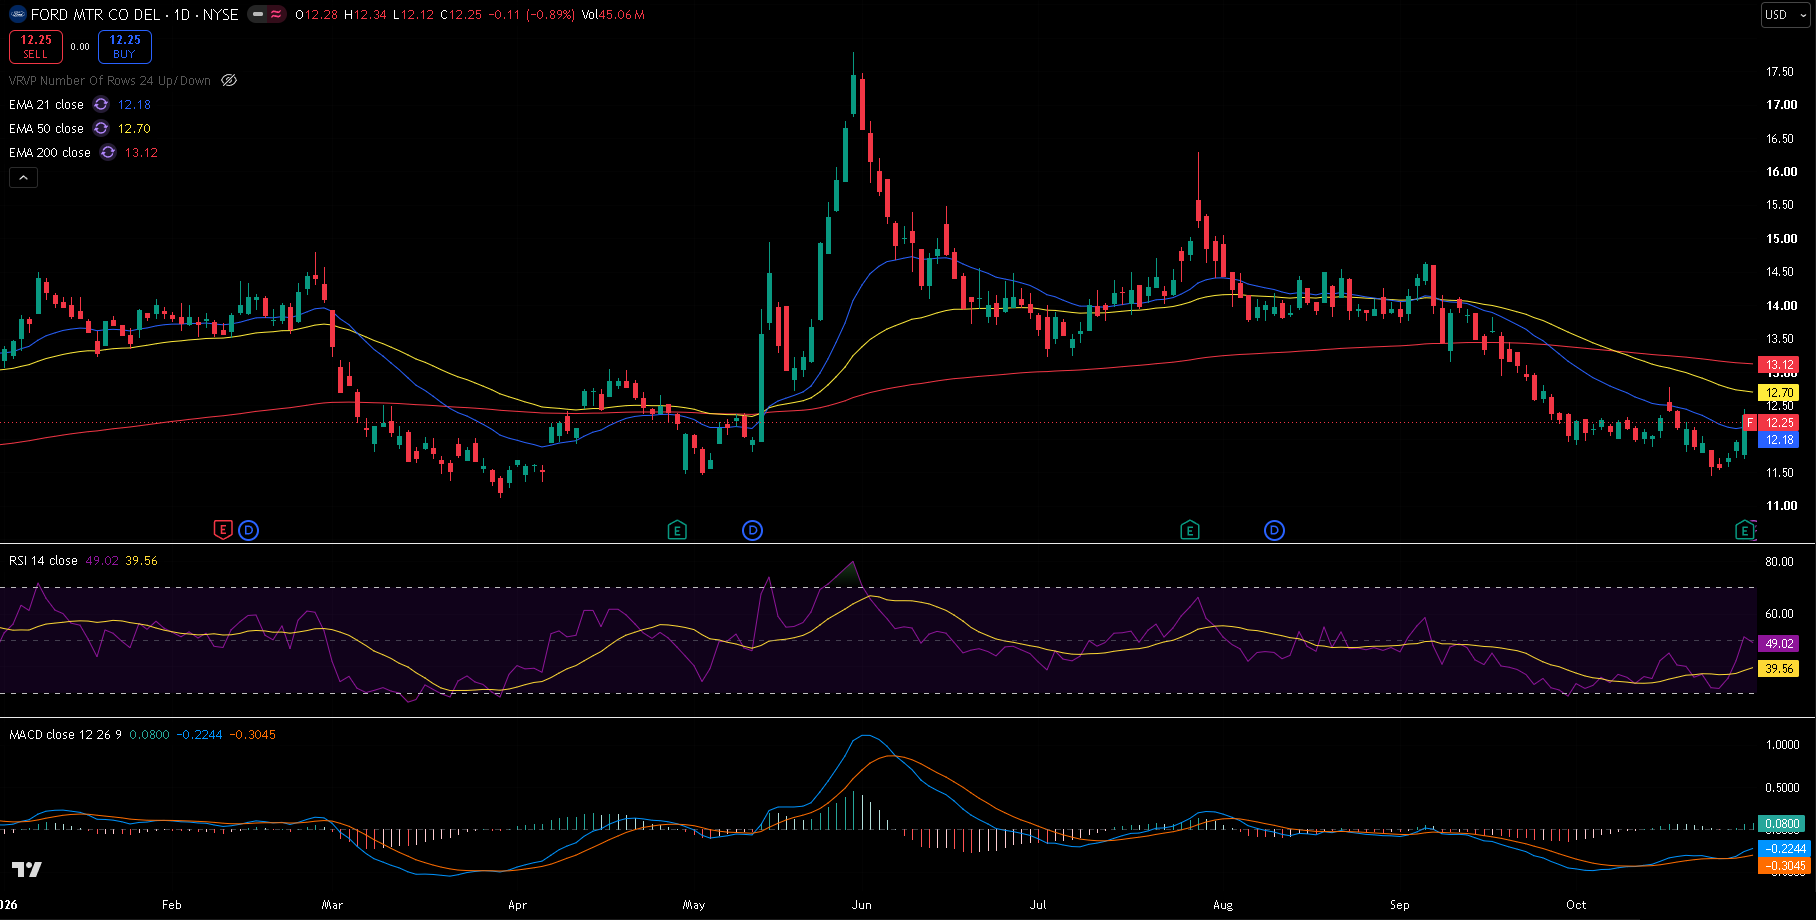Click the 14.00 price axis value
The height and width of the screenshot is (920, 1816).
(x=1781, y=306)
